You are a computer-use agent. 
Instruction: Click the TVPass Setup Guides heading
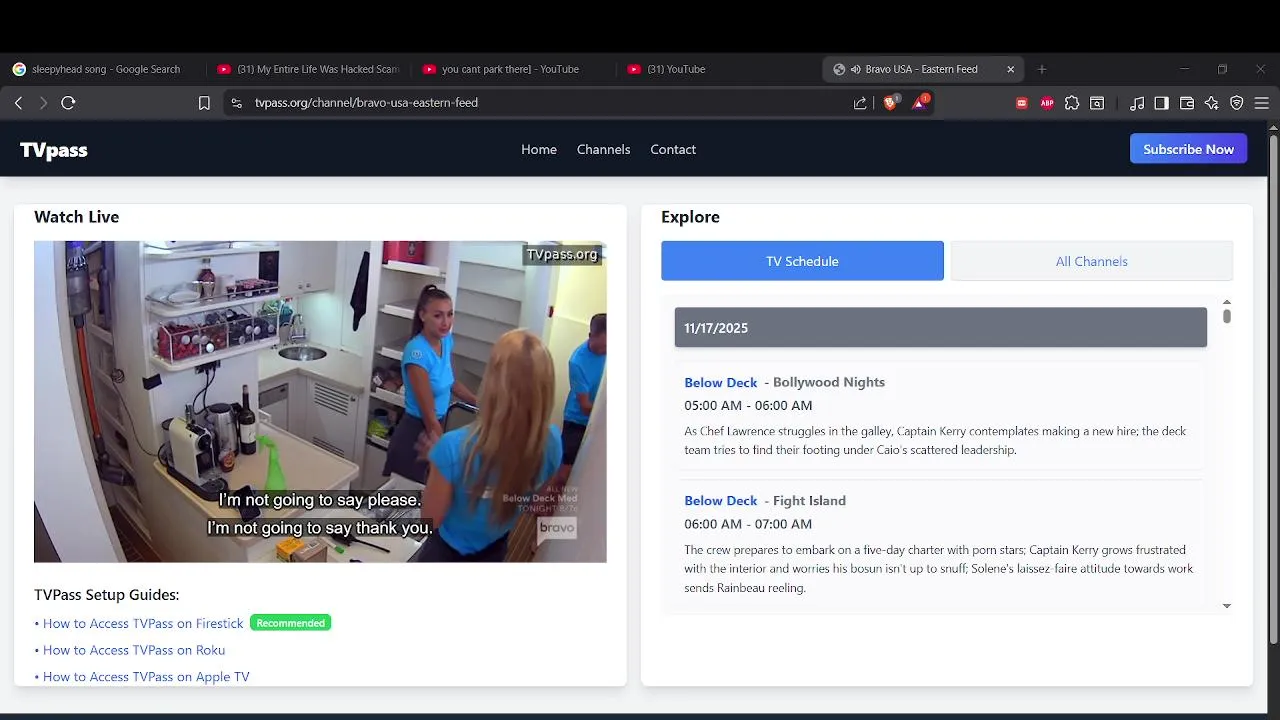point(106,595)
